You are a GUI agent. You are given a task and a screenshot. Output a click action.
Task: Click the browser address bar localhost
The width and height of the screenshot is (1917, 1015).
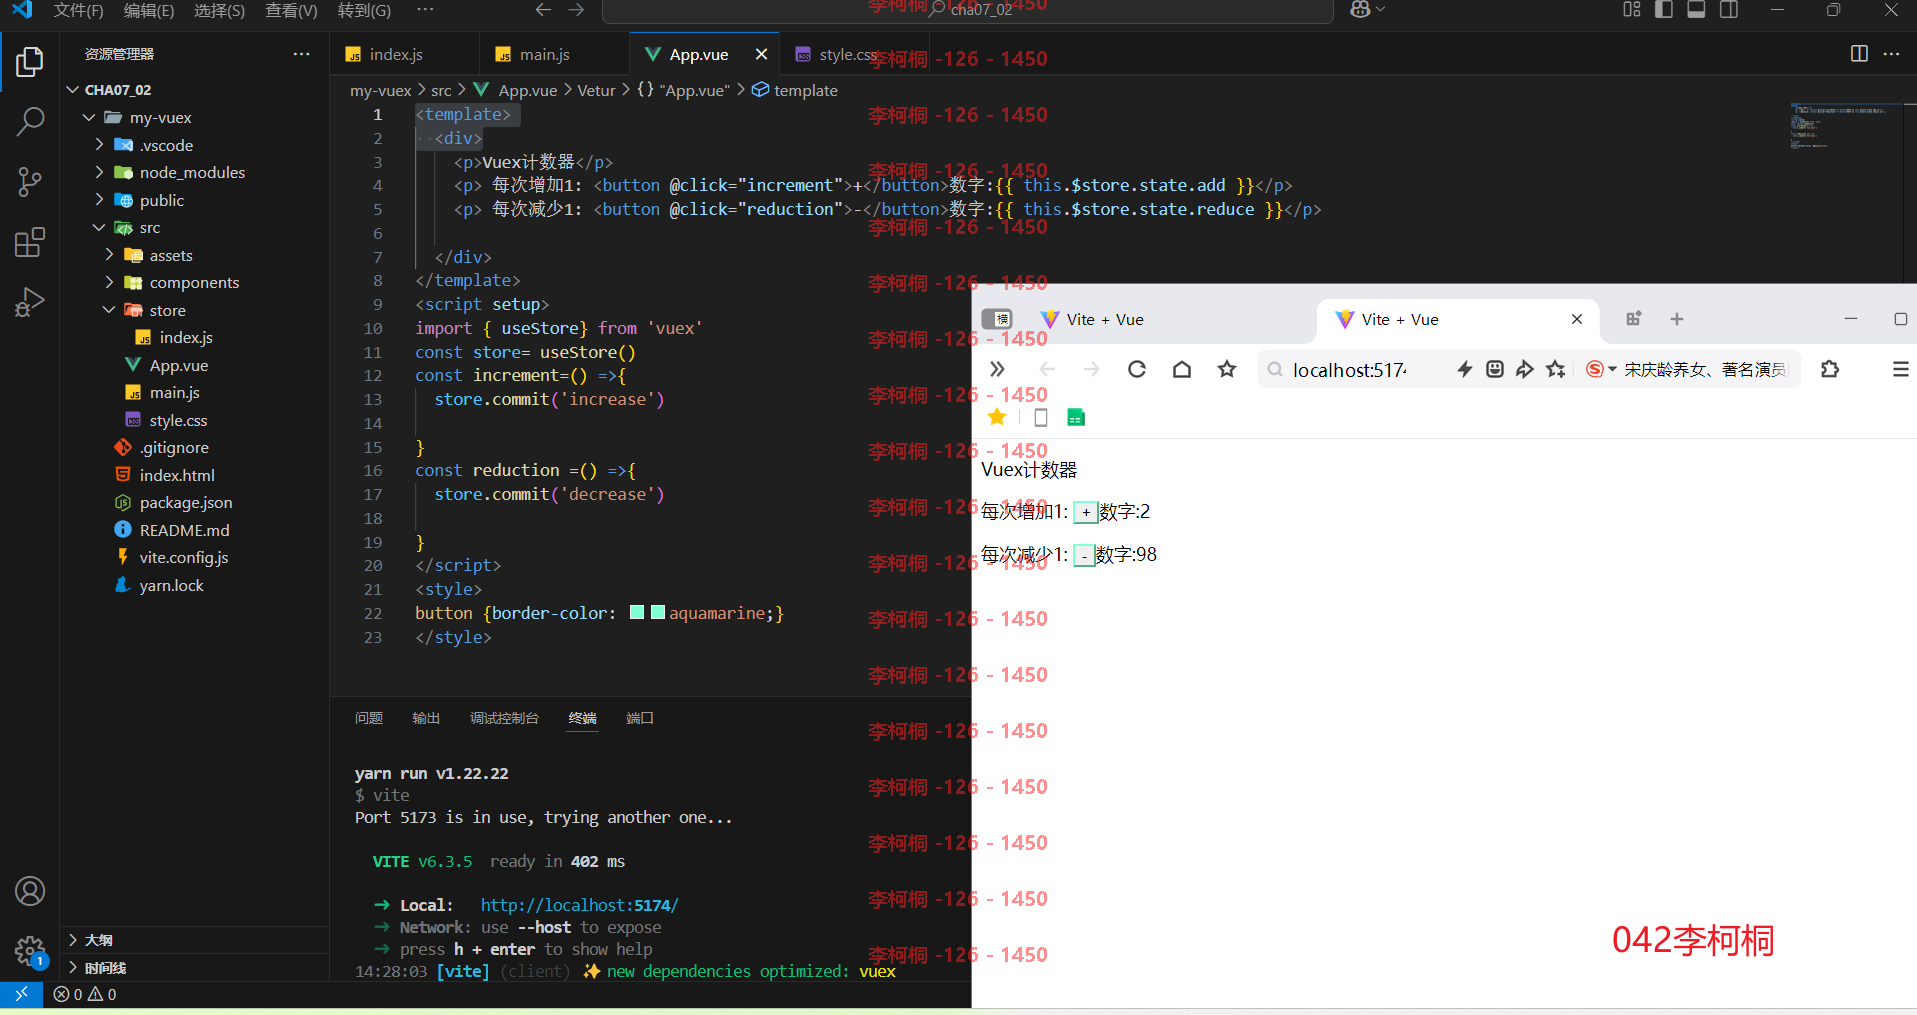click(1350, 370)
